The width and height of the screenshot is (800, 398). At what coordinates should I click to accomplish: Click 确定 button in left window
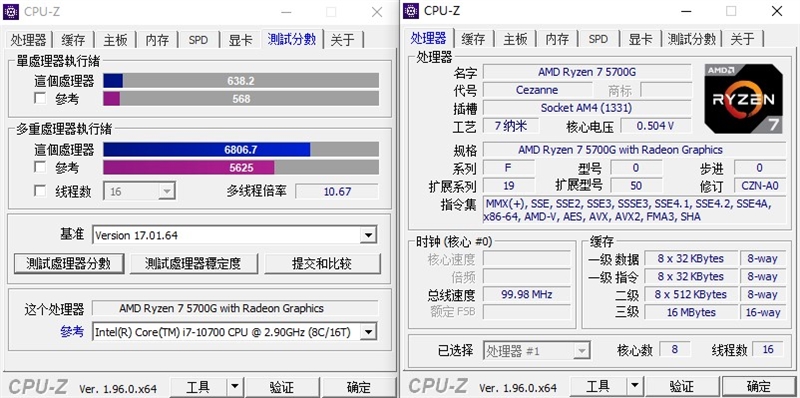(359, 387)
